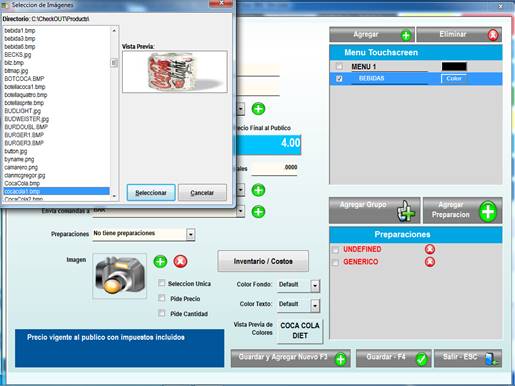Click the Seleccionar button
The image size is (515, 386).
151,193
